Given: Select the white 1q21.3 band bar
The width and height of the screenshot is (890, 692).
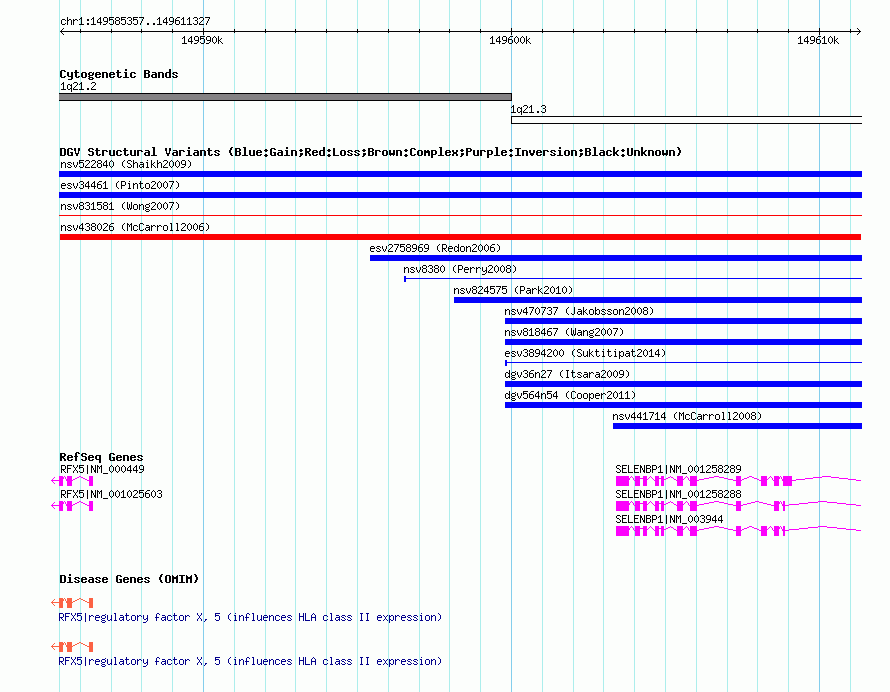Looking at the screenshot, I should pyautogui.click(x=686, y=120).
